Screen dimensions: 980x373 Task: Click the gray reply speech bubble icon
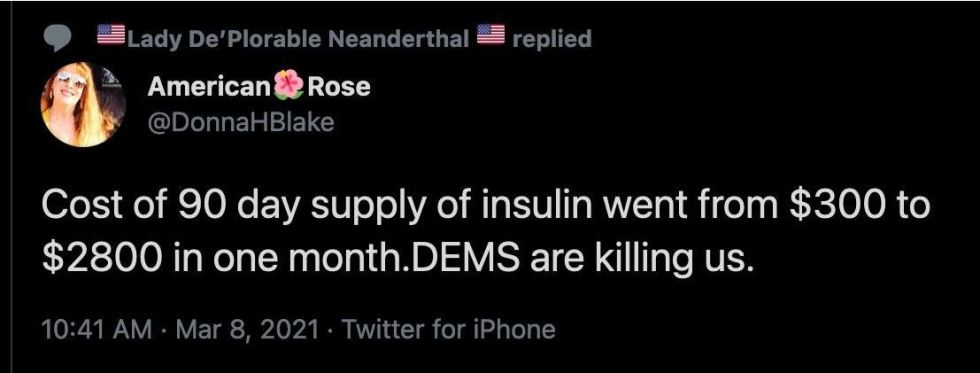click(x=59, y=39)
